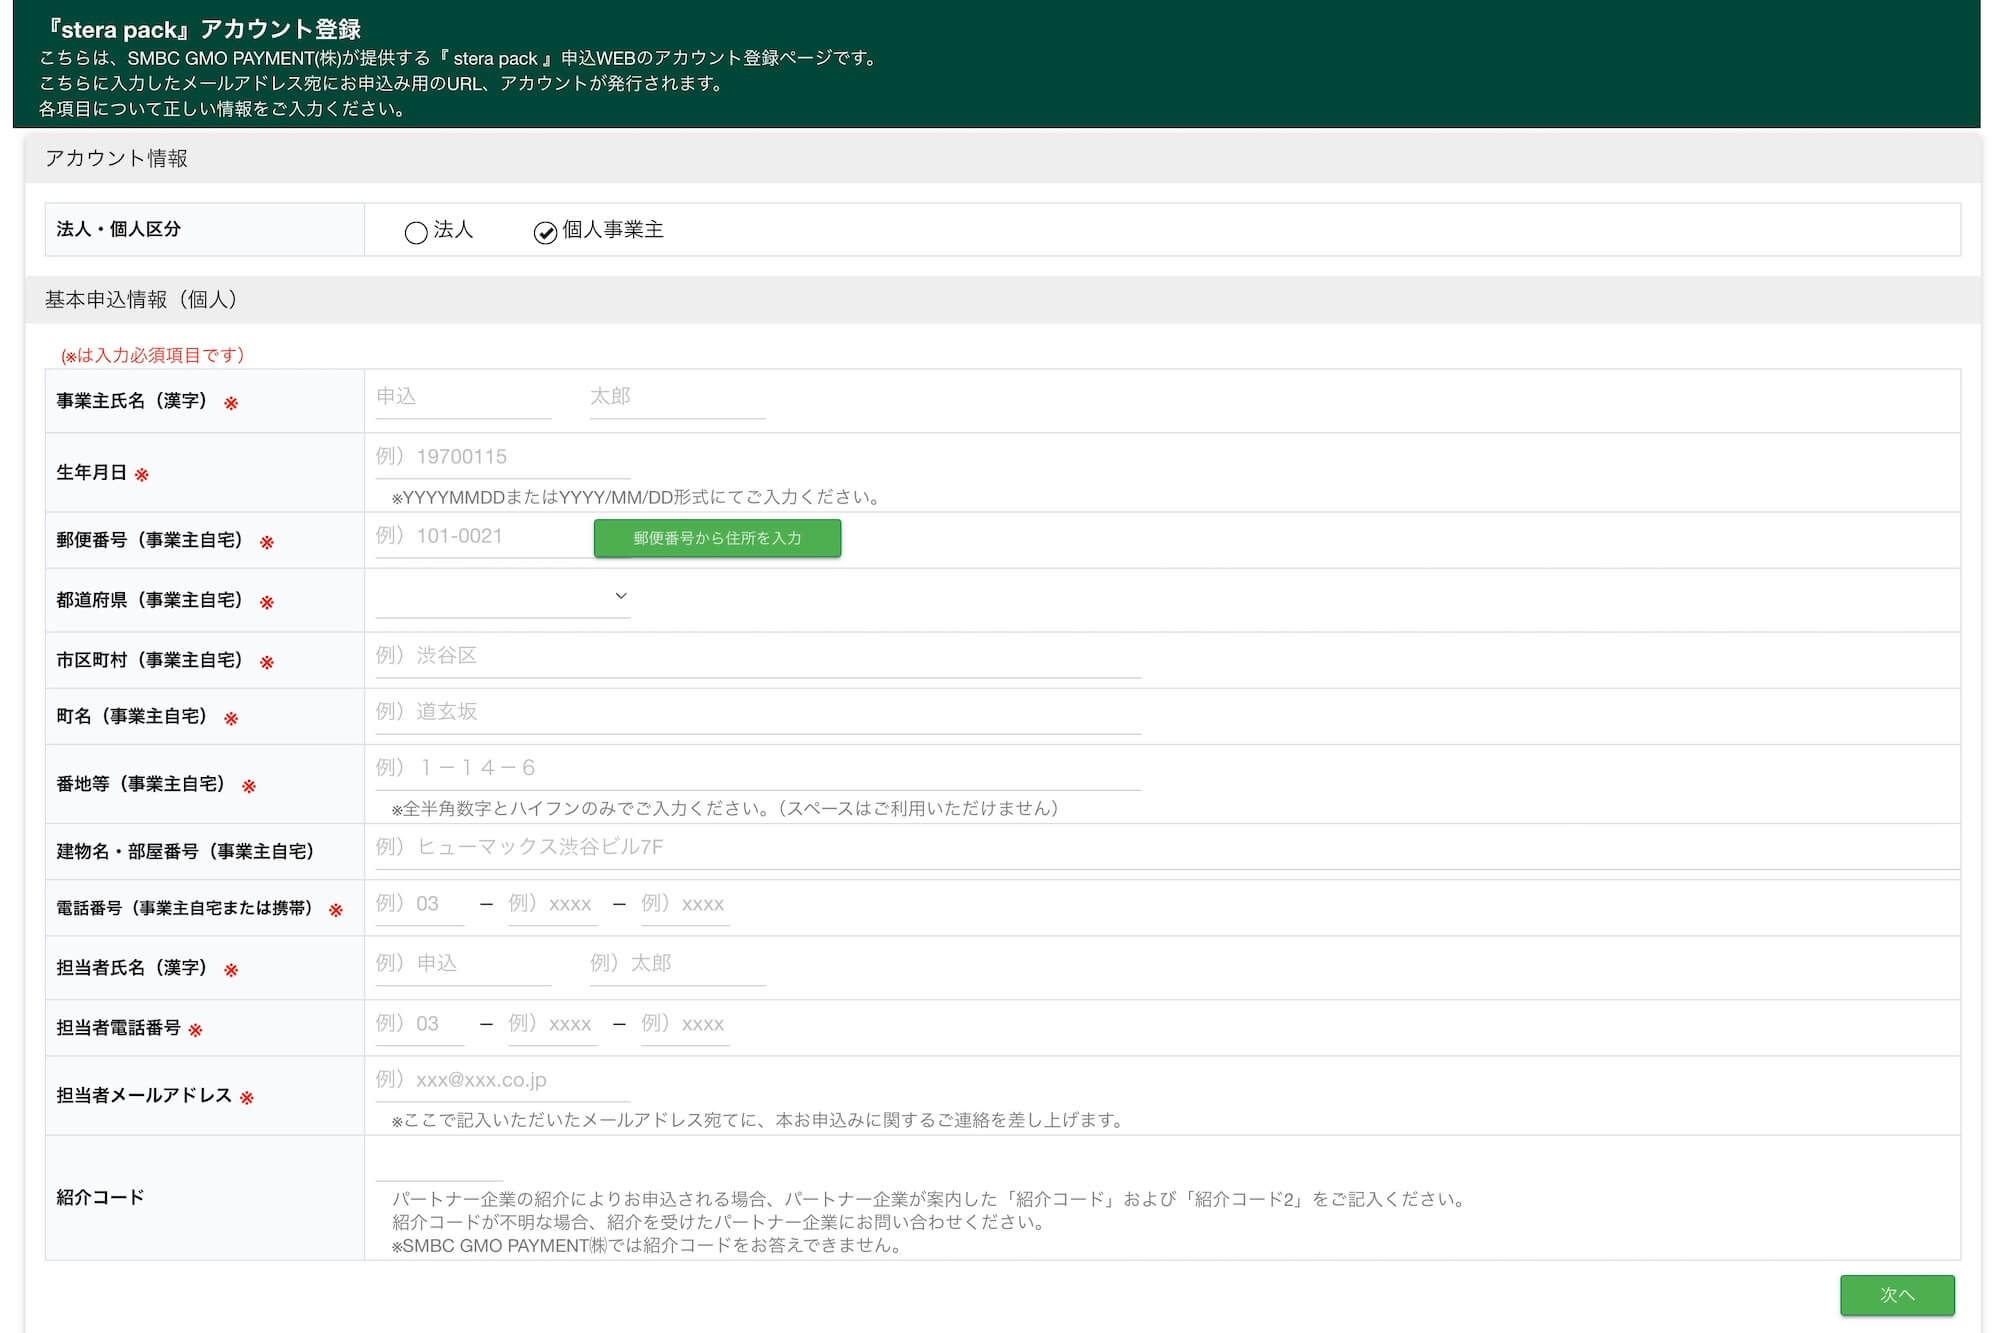
Task: Click the 生年月日 label
Action: 91,472
